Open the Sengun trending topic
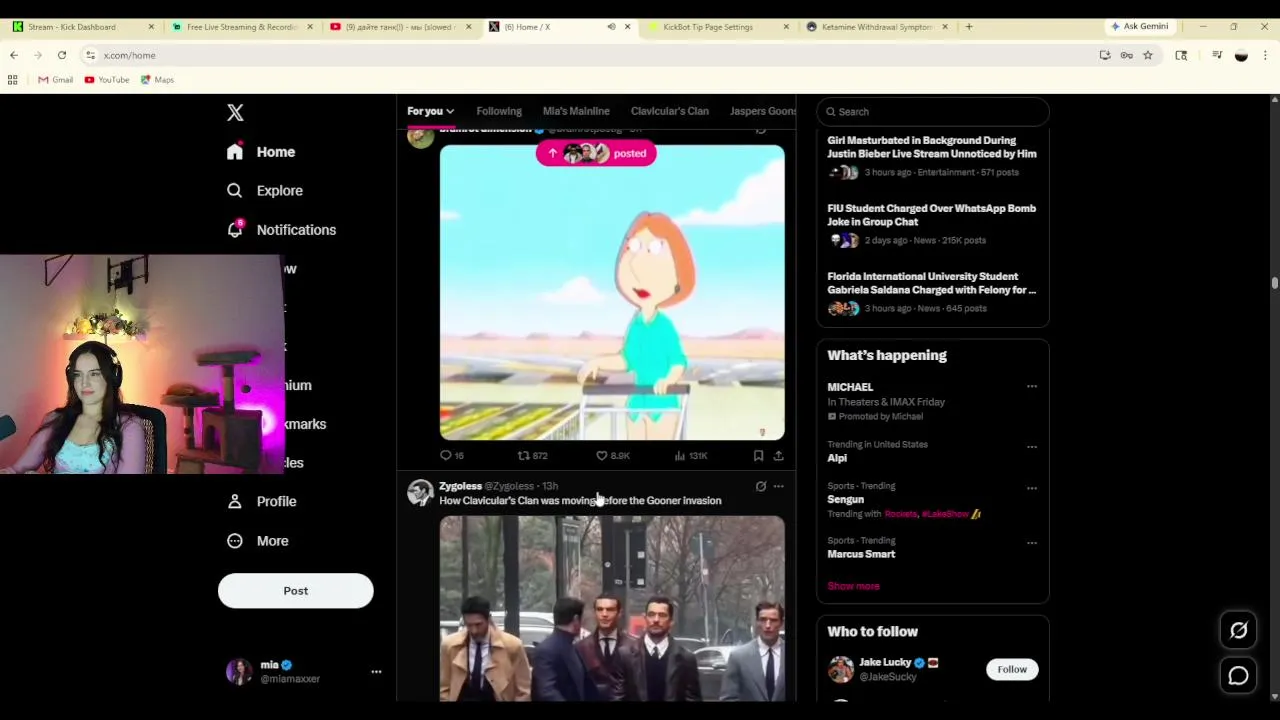The width and height of the screenshot is (1280, 720). tap(845, 499)
